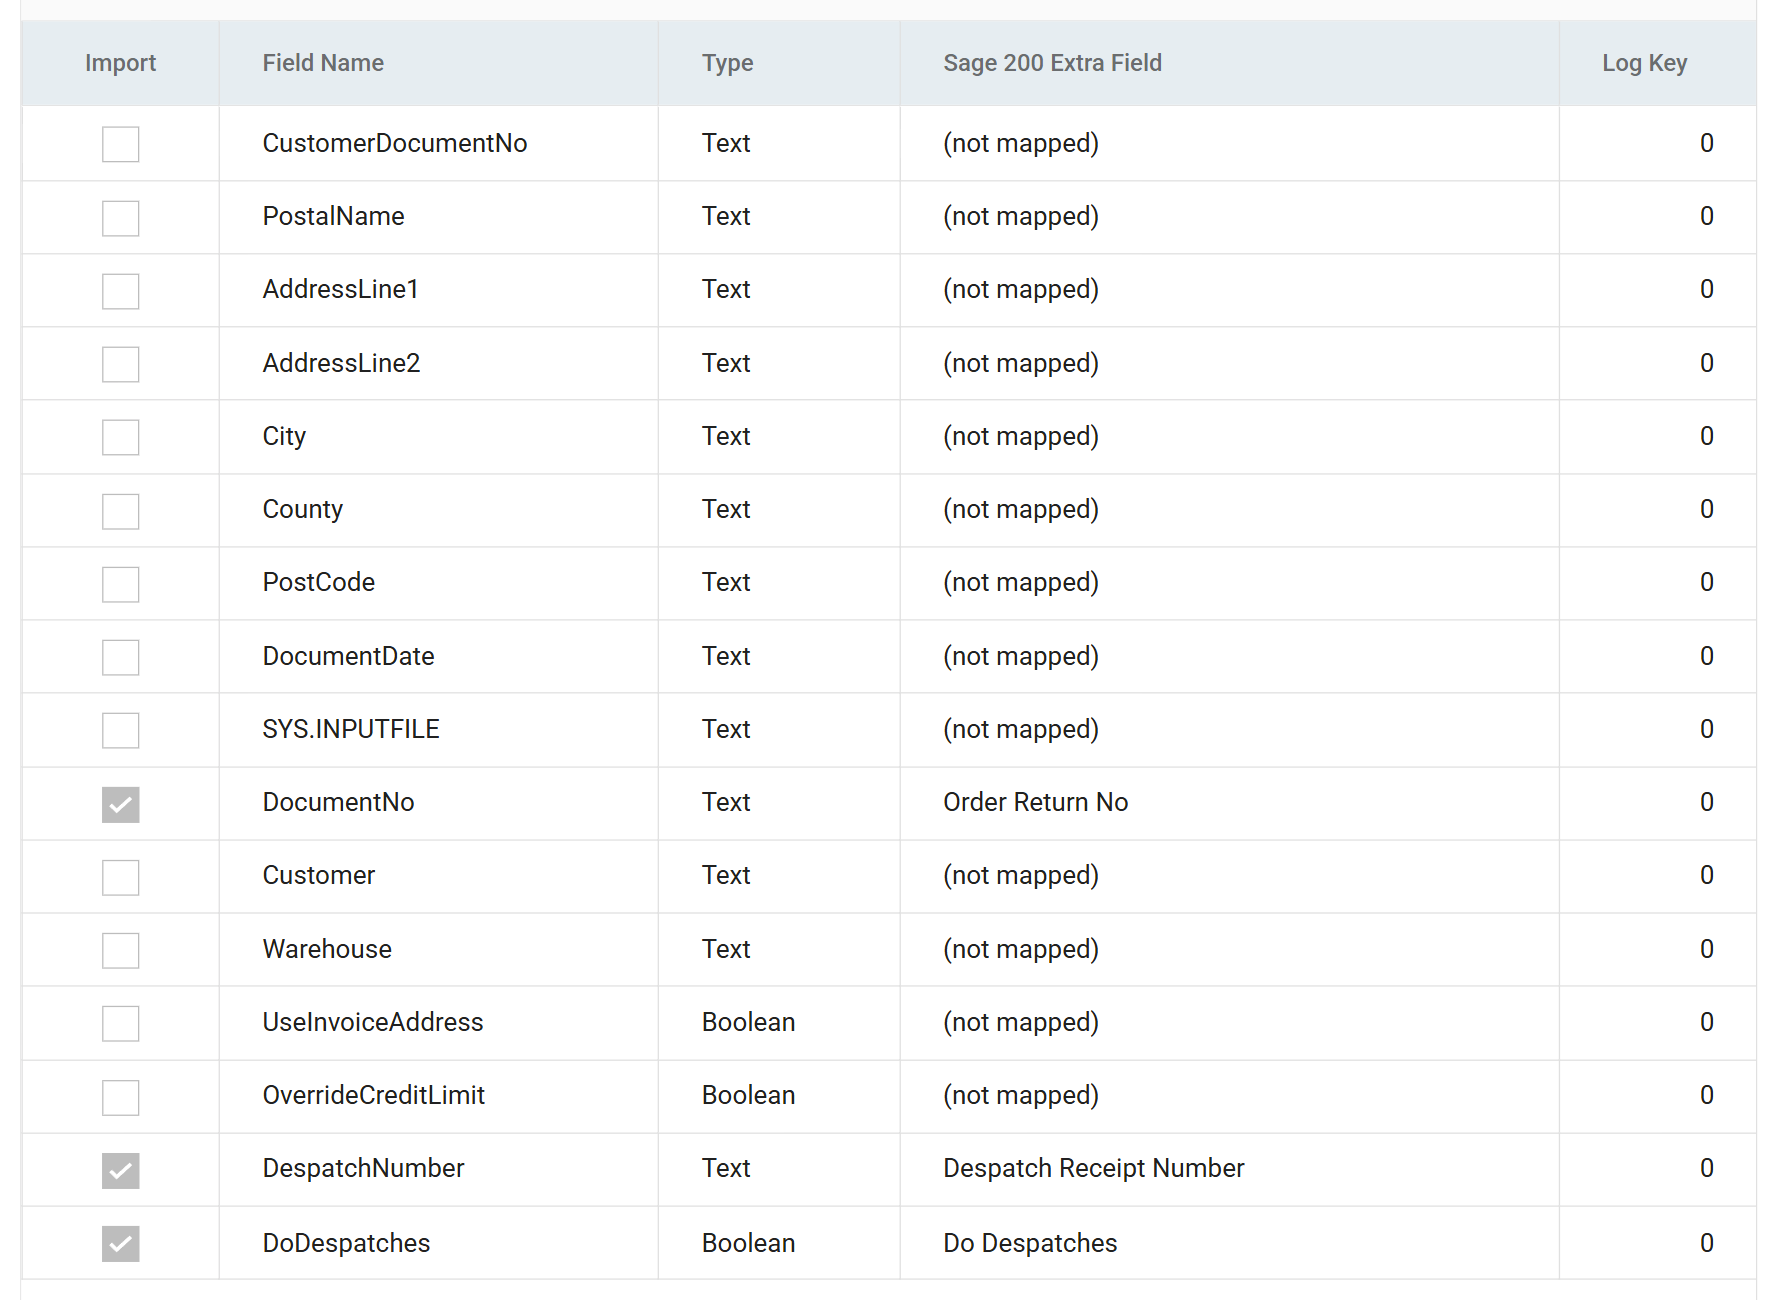Tick the OverrideCreditLimit import checkbox
Image resolution: width=1776 pixels, height=1300 pixels.
click(x=120, y=1097)
